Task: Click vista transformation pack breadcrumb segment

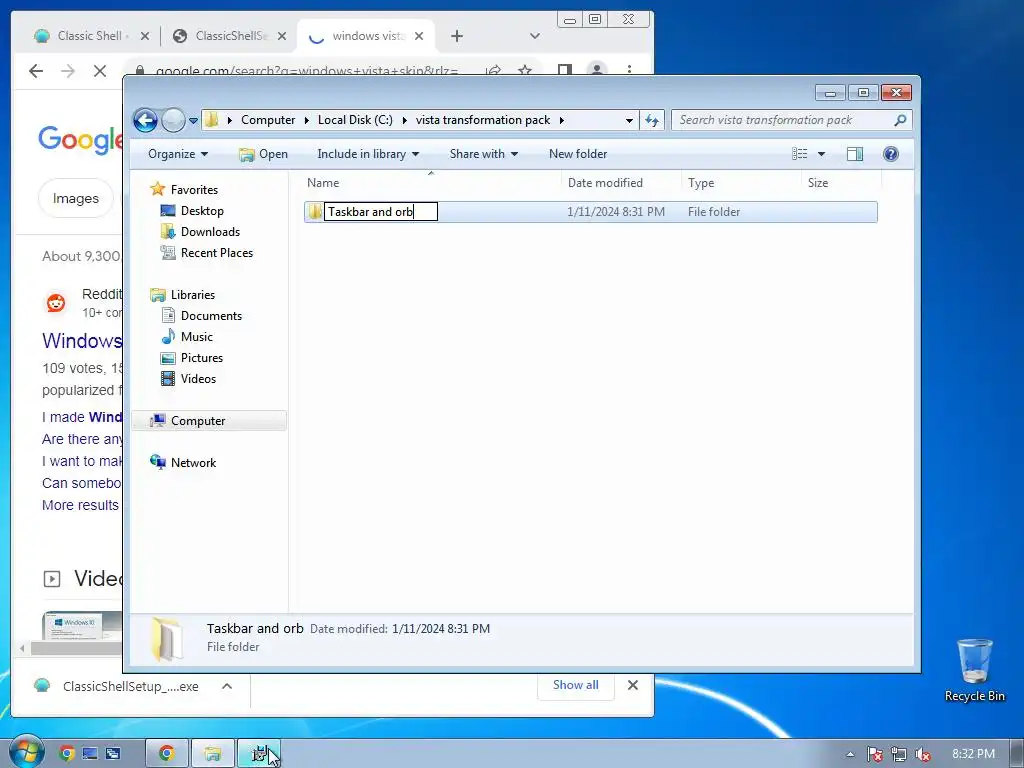Action: [483, 120]
